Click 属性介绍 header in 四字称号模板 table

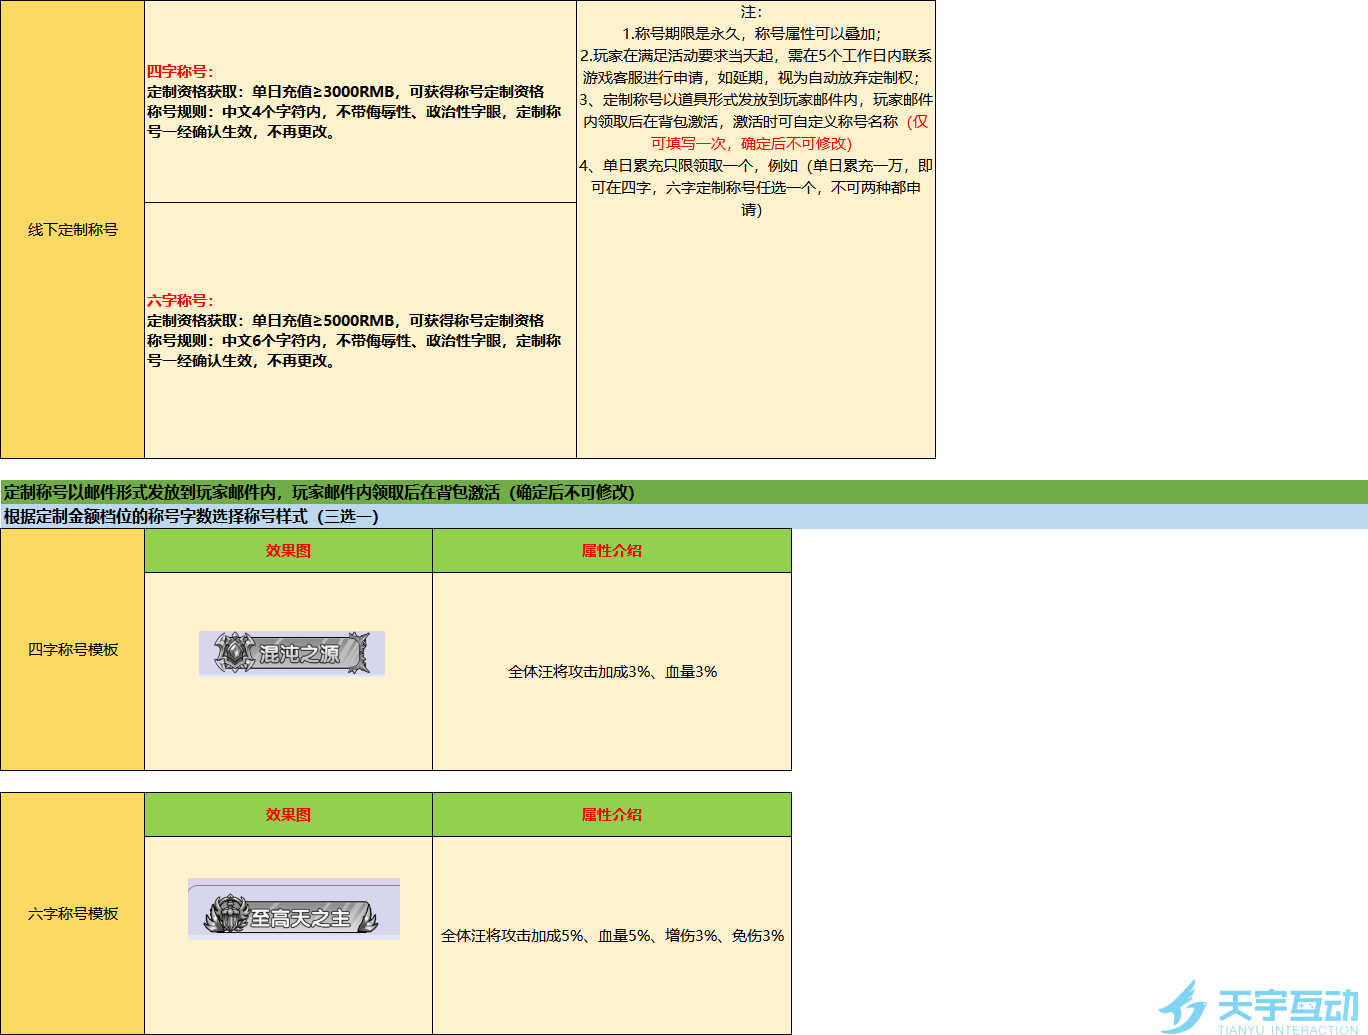point(612,551)
